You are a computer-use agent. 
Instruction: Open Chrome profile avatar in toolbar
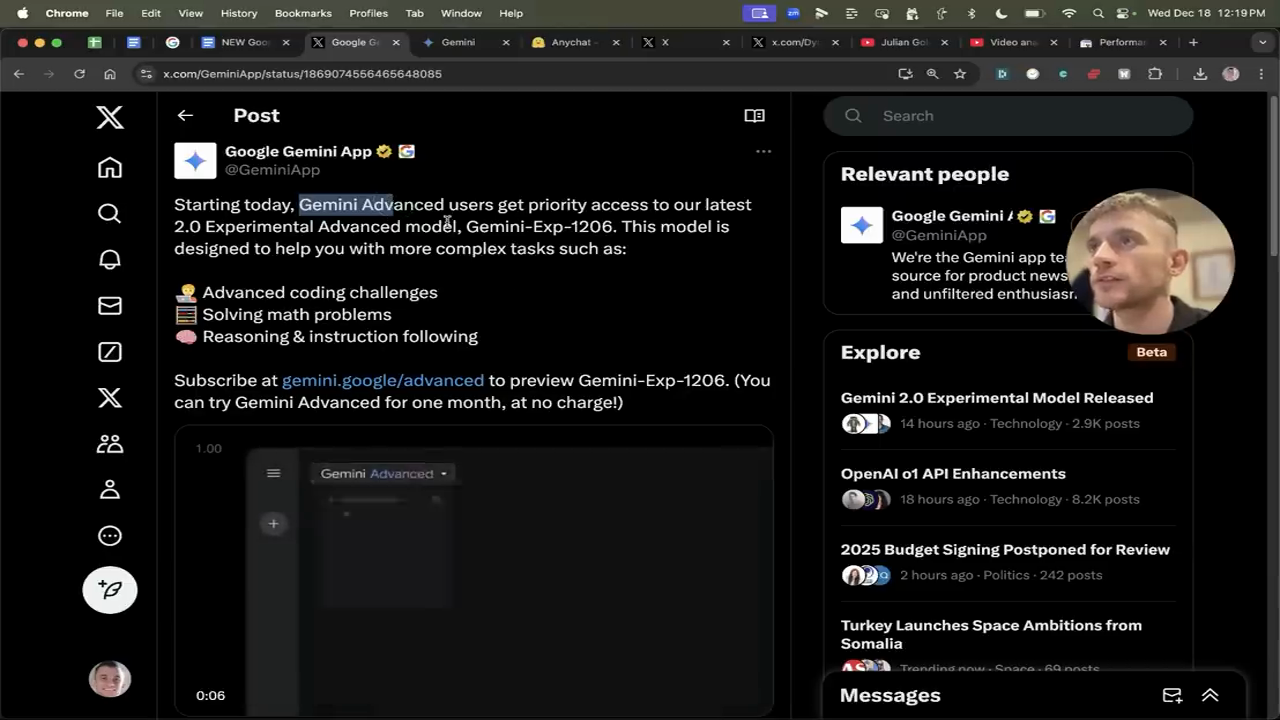1231,73
